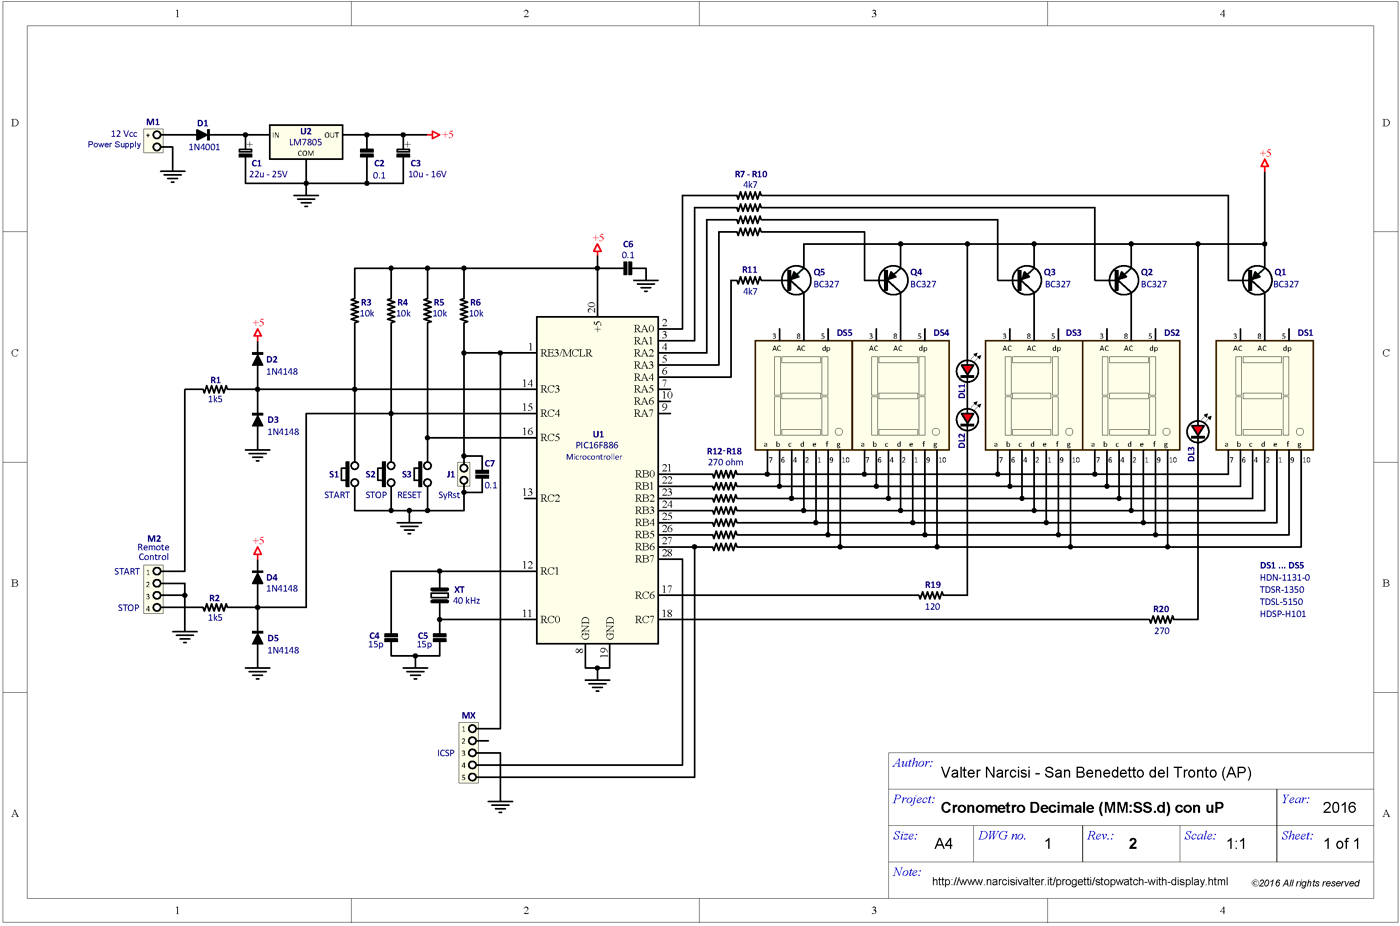Click the project URL in the Note field

pos(1079,881)
